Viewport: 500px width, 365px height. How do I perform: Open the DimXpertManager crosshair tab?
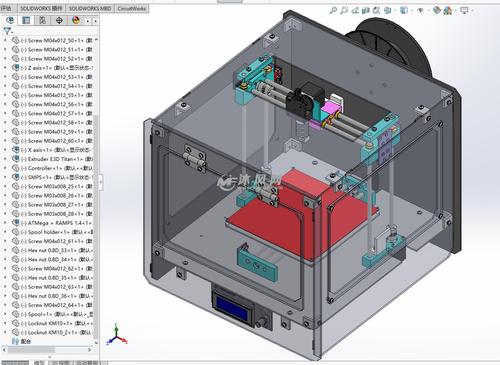59,21
